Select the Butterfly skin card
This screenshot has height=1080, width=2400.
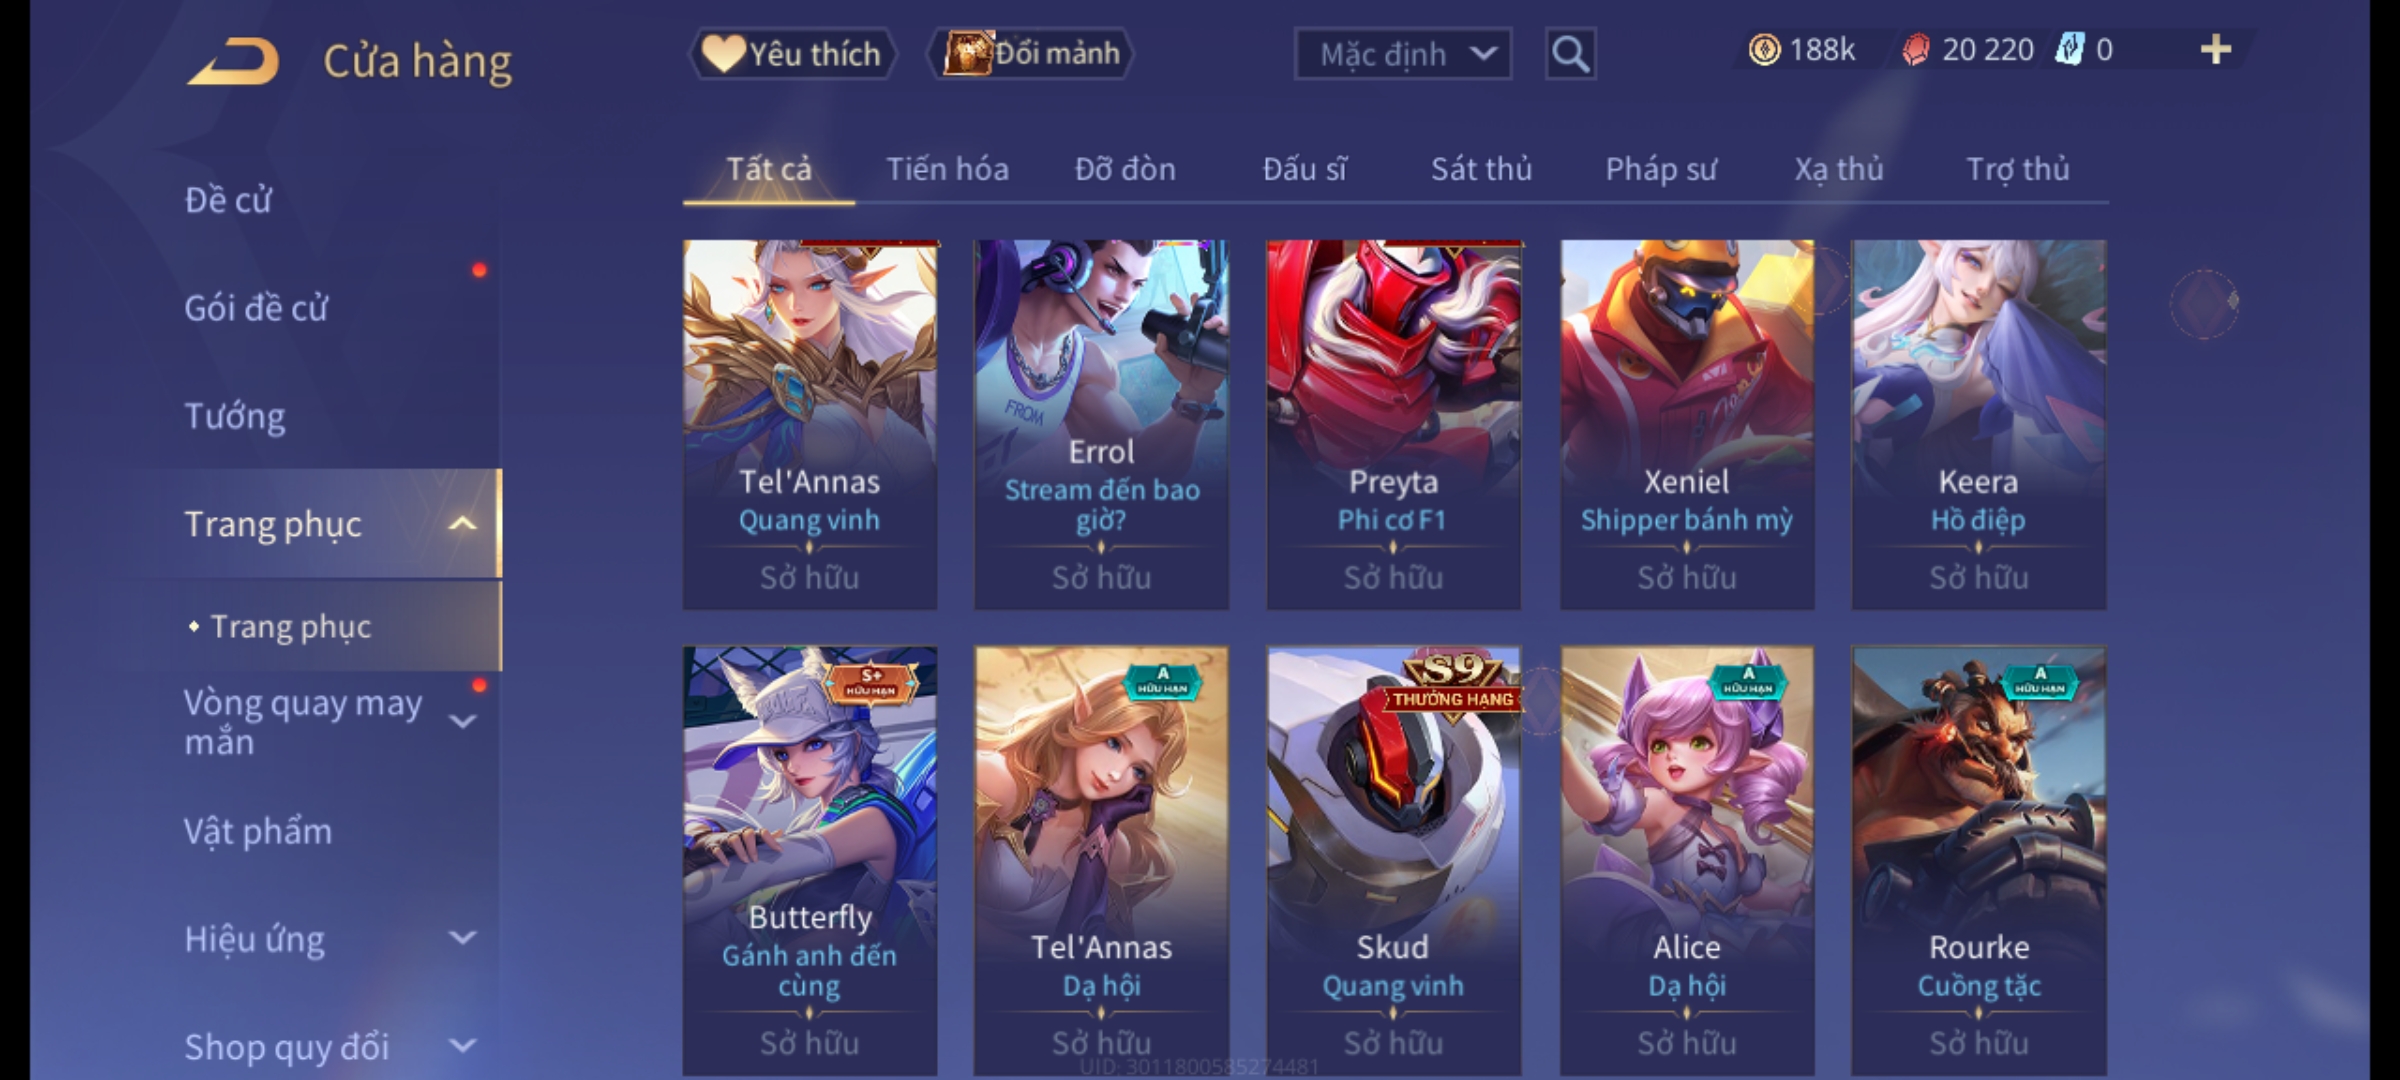810,860
